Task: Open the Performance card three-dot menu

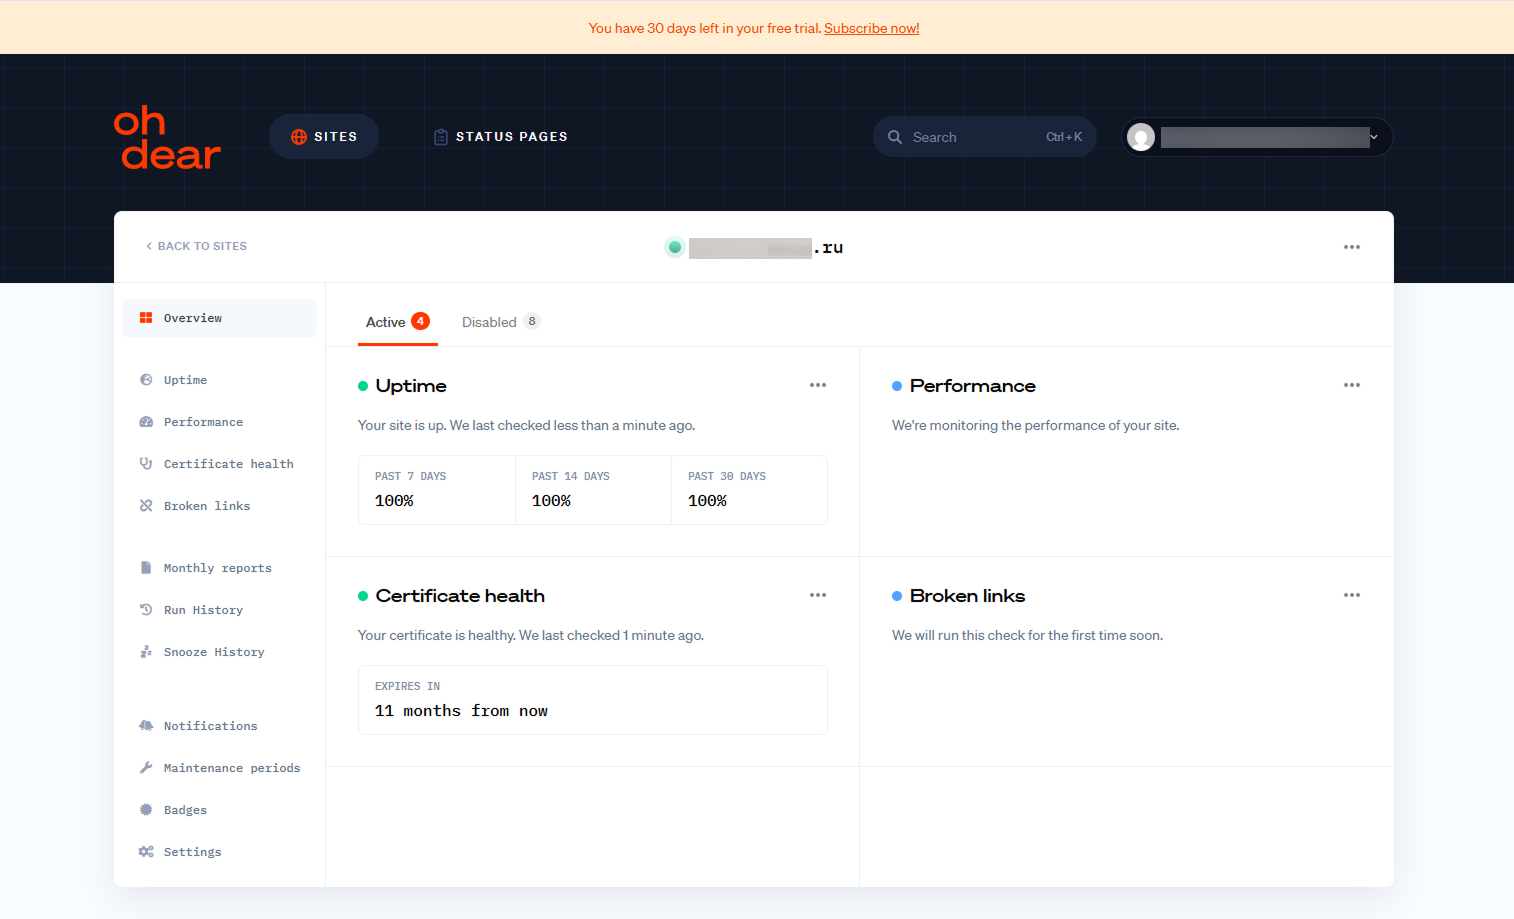Action: [x=1352, y=385]
